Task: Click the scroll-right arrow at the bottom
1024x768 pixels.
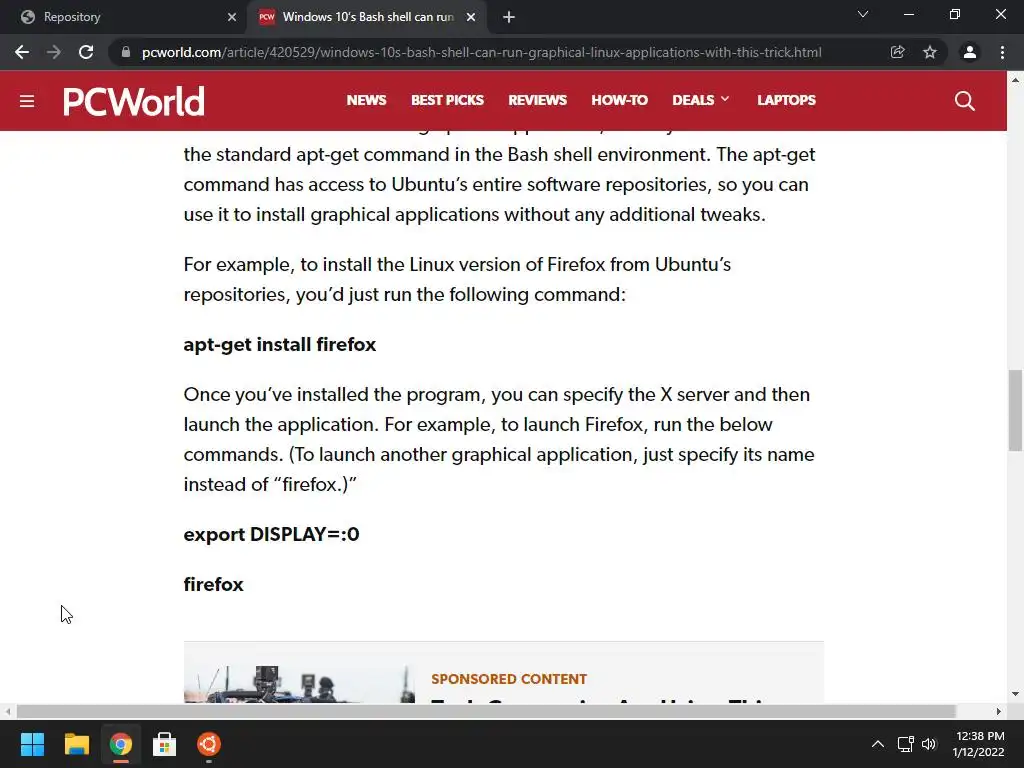Action: pos(999,711)
